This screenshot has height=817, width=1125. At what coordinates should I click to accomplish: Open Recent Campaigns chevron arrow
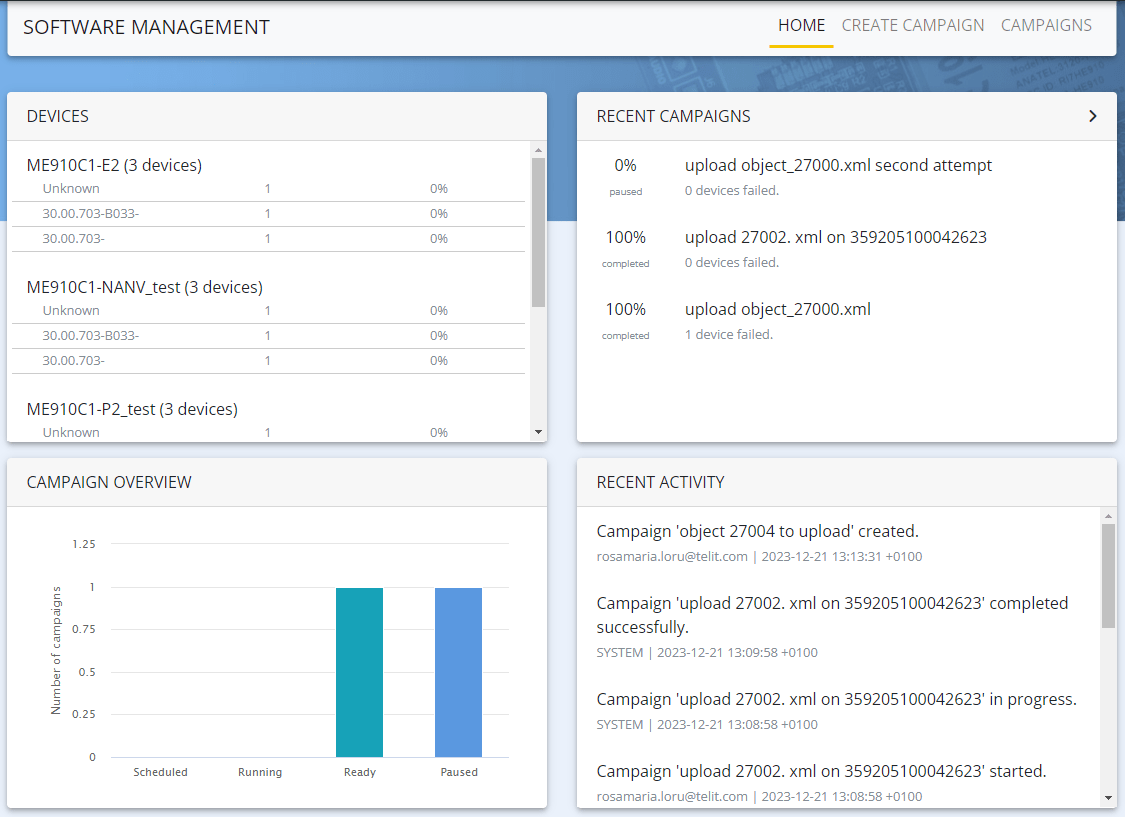(1092, 116)
